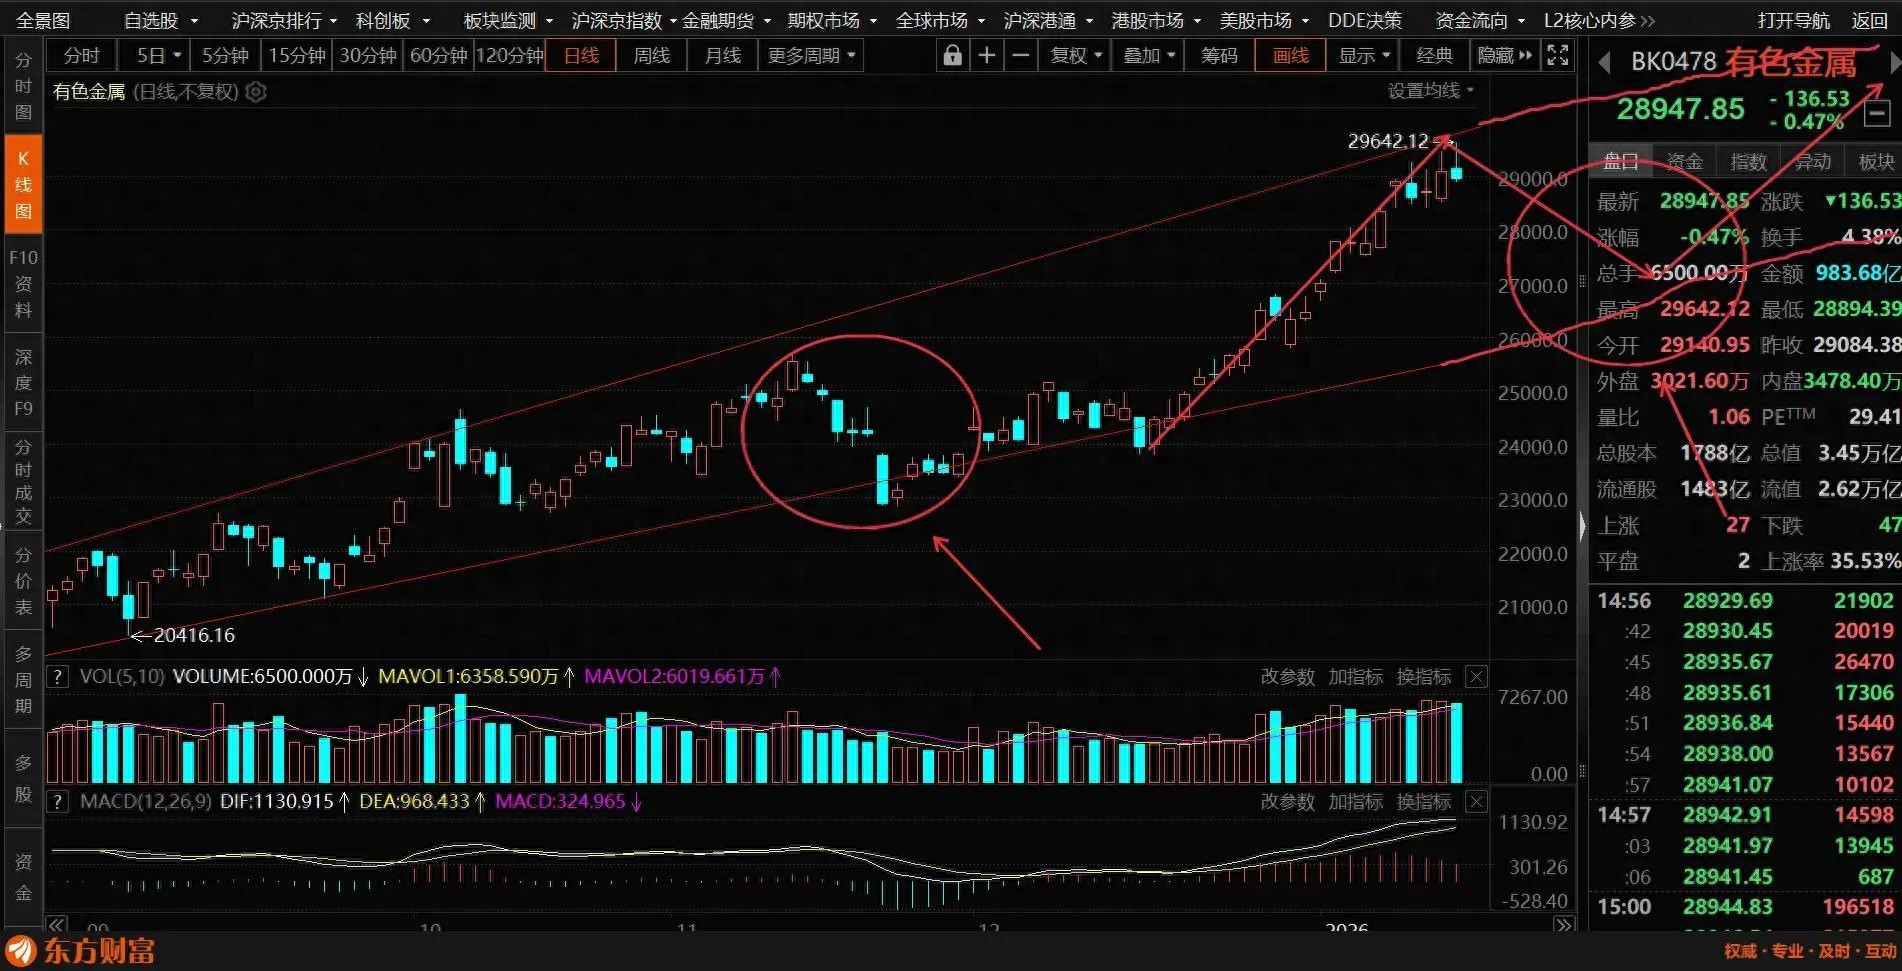This screenshot has height=971, width=1902.
Task: Click the VOL indicator help question mark
Action: 58,677
